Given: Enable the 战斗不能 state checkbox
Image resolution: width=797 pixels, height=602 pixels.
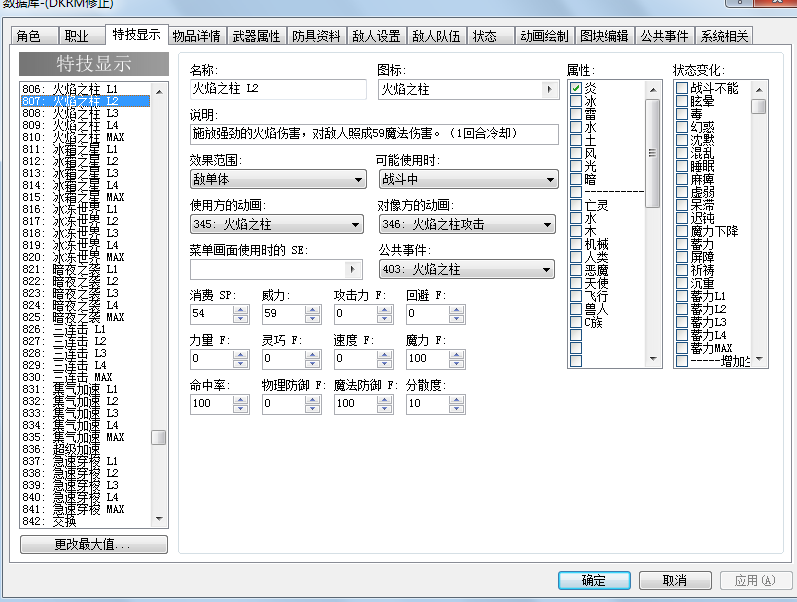Looking at the screenshot, I should click(x=682, y=88).
